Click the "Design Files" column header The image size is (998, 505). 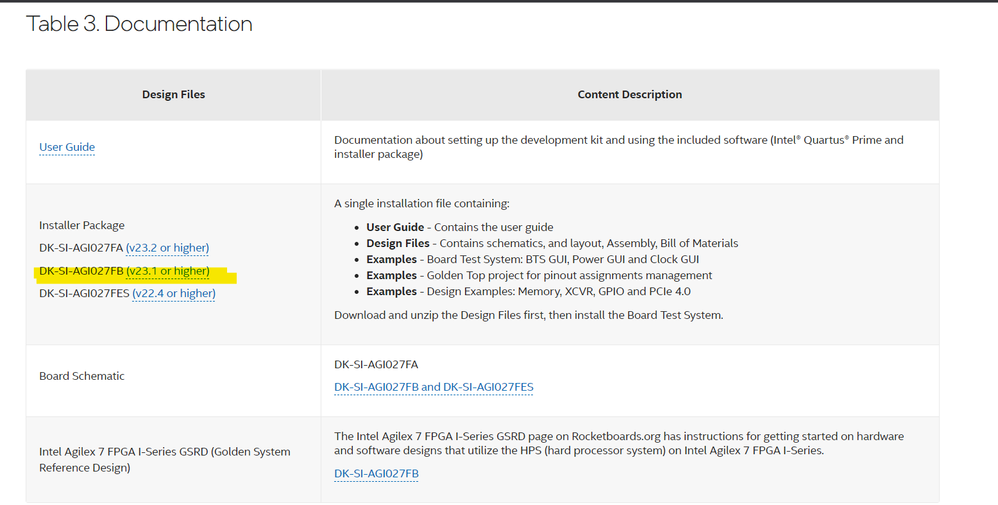point(173,95)
